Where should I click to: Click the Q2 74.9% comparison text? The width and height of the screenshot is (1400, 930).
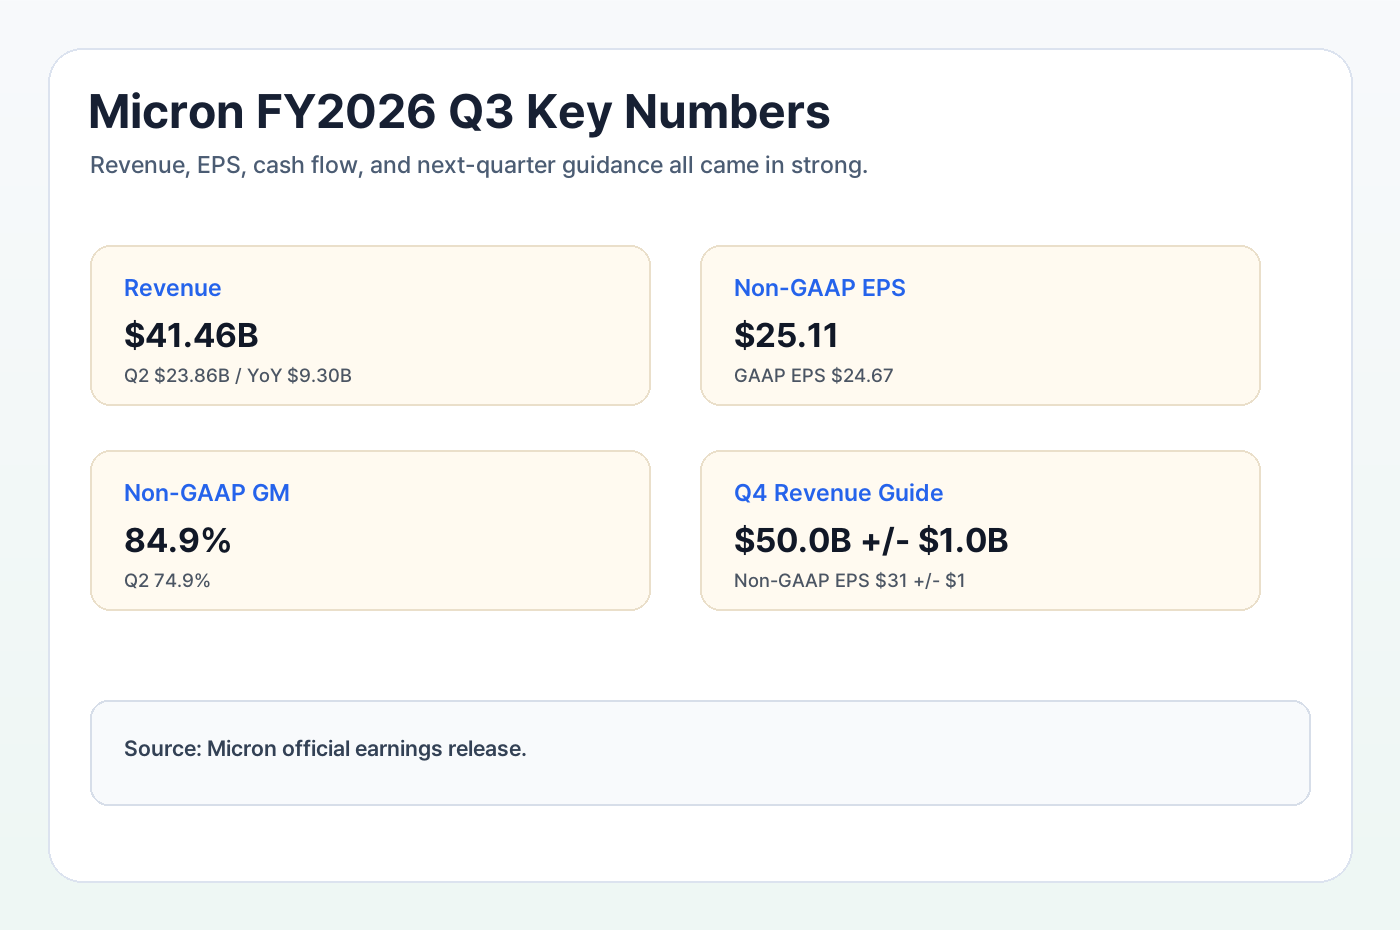[x=167, y=581]
